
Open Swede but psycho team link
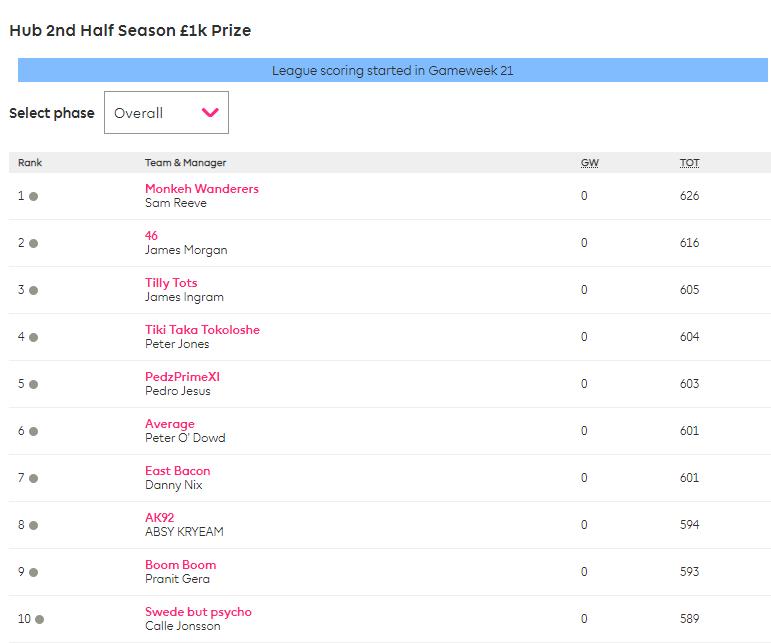(198, 612)
